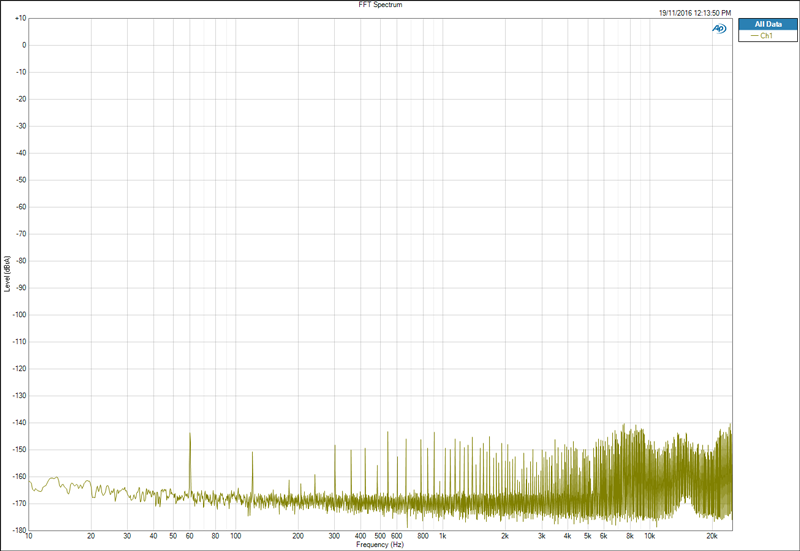Click the 100 Hz frequency tick label
The image size is (800, 551).
(x=236, y=536)
